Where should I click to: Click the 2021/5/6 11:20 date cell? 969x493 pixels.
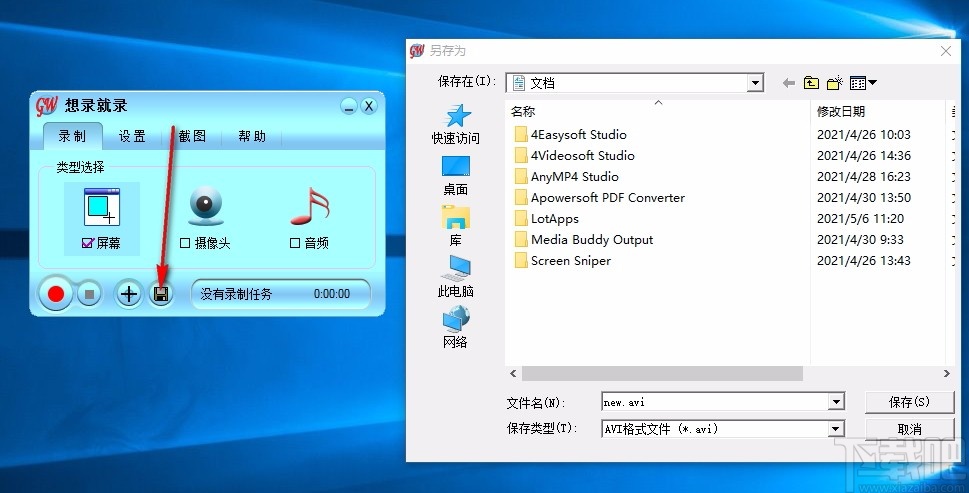coord(860,219)
